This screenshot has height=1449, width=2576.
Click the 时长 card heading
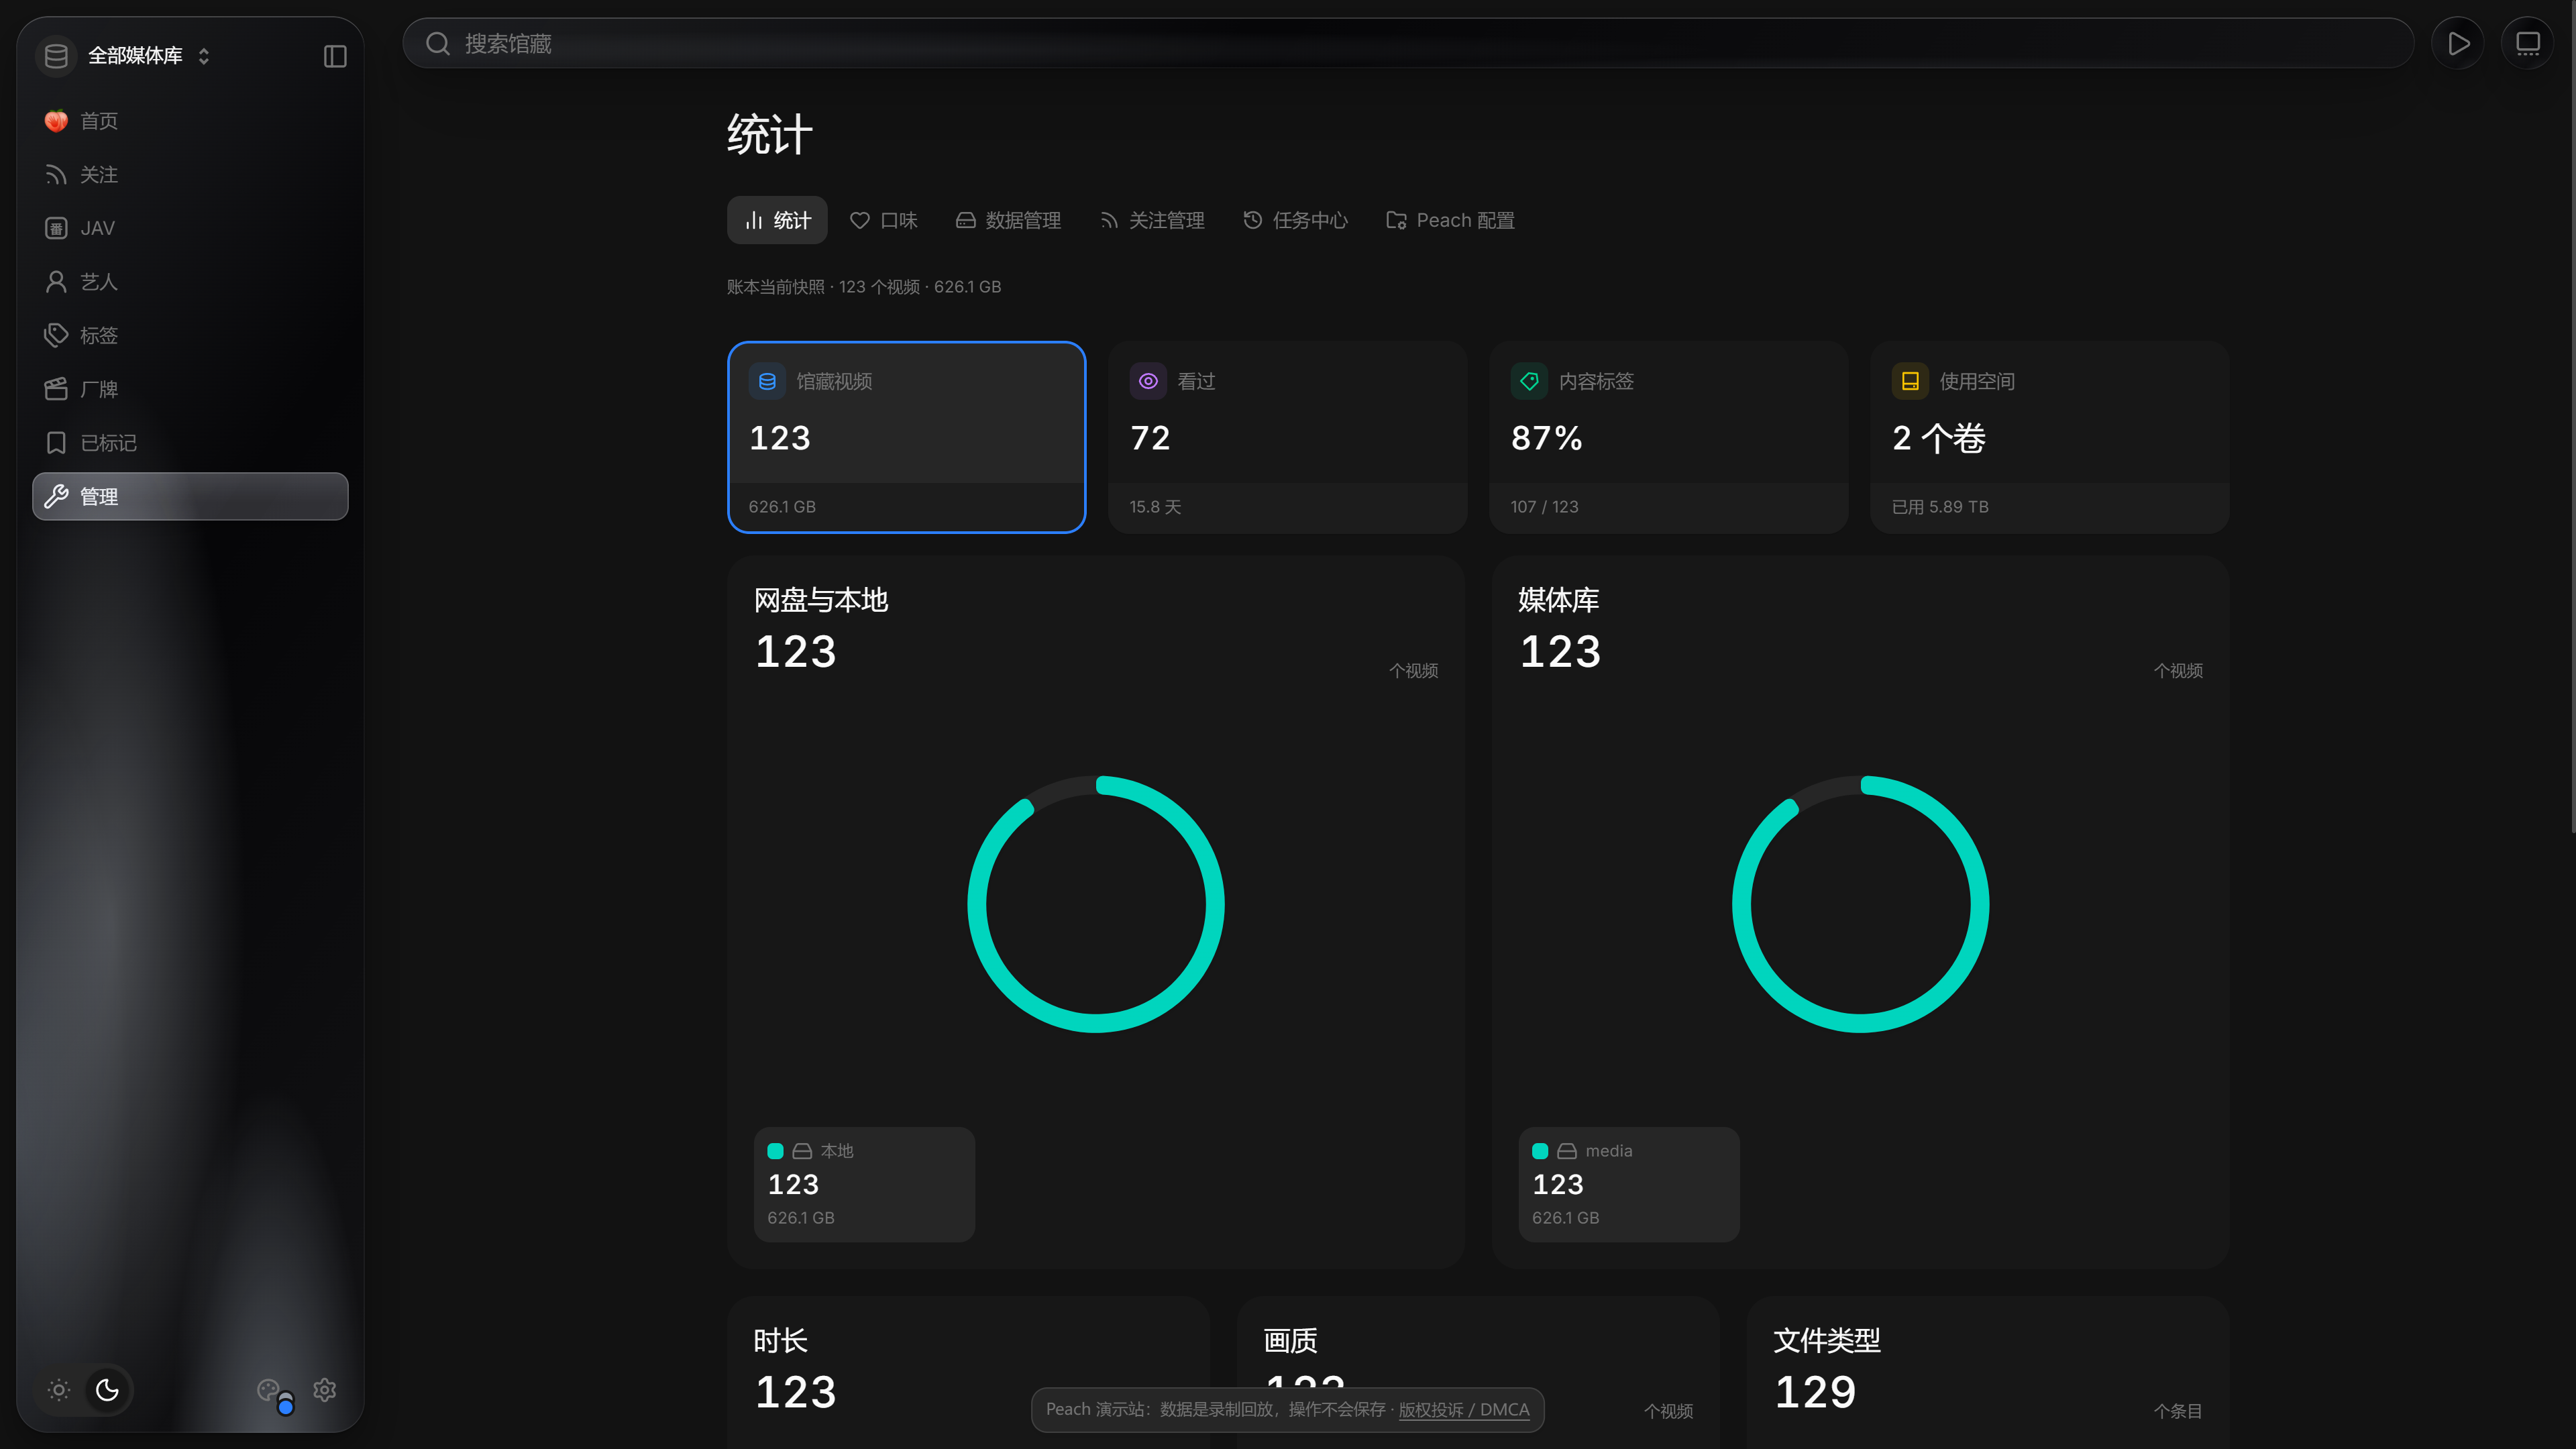click(780, 1340)
